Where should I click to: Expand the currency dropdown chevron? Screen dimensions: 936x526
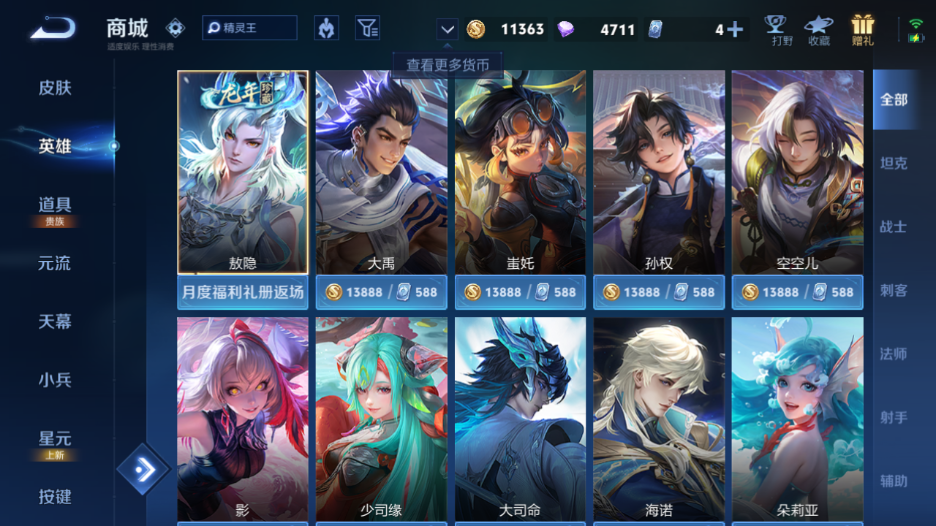coord(447,29)
